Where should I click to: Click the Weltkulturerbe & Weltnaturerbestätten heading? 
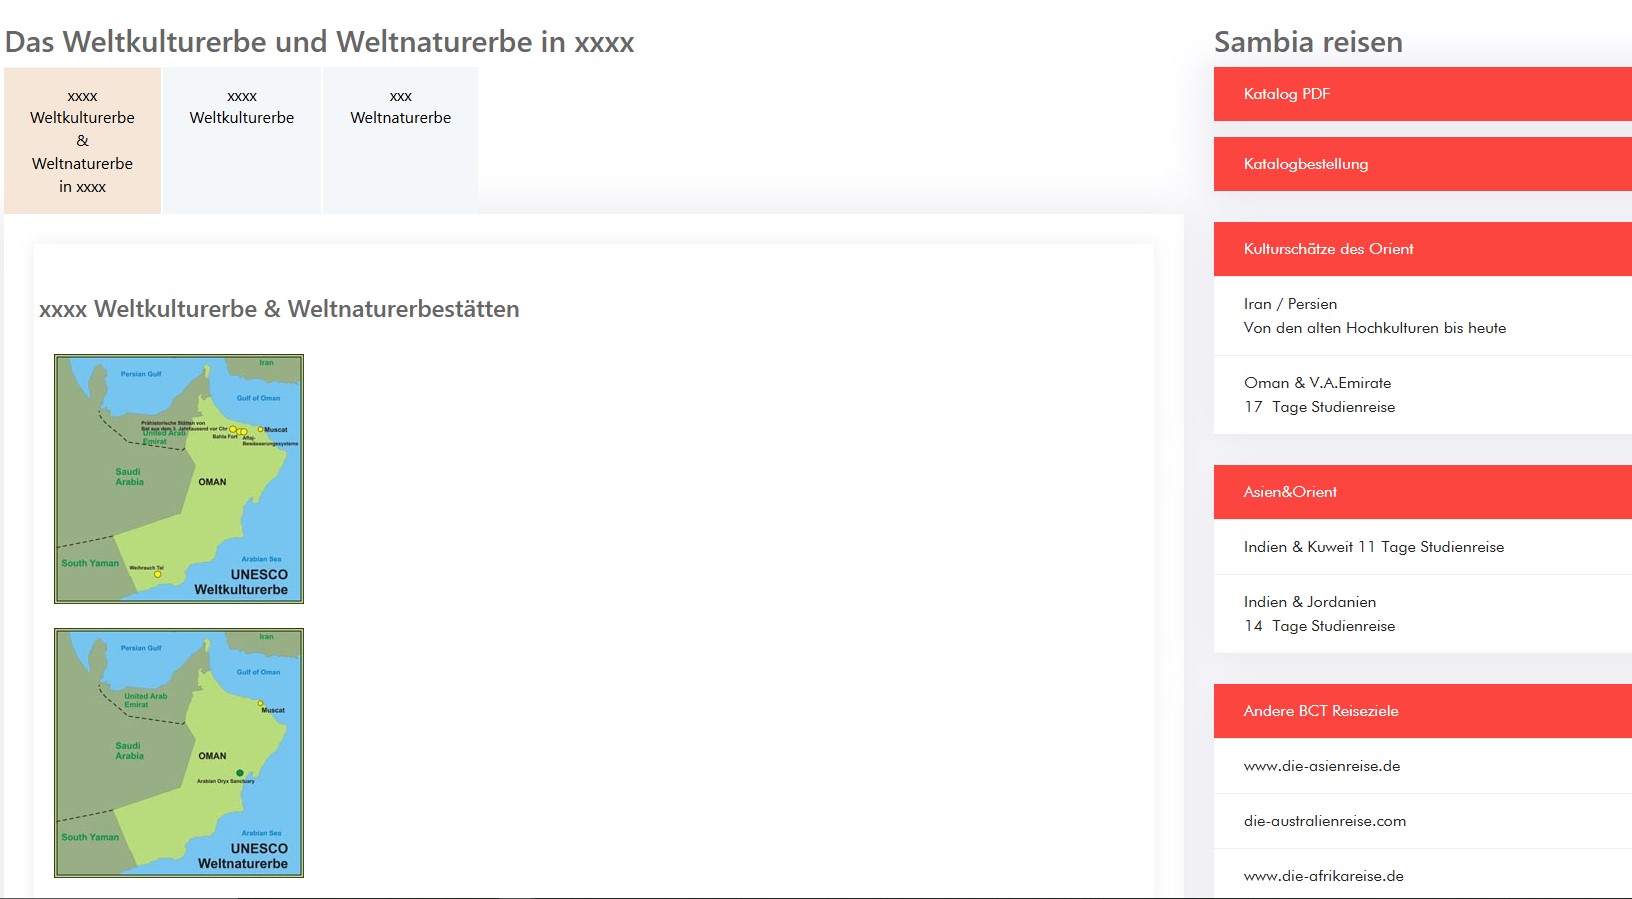279,309
